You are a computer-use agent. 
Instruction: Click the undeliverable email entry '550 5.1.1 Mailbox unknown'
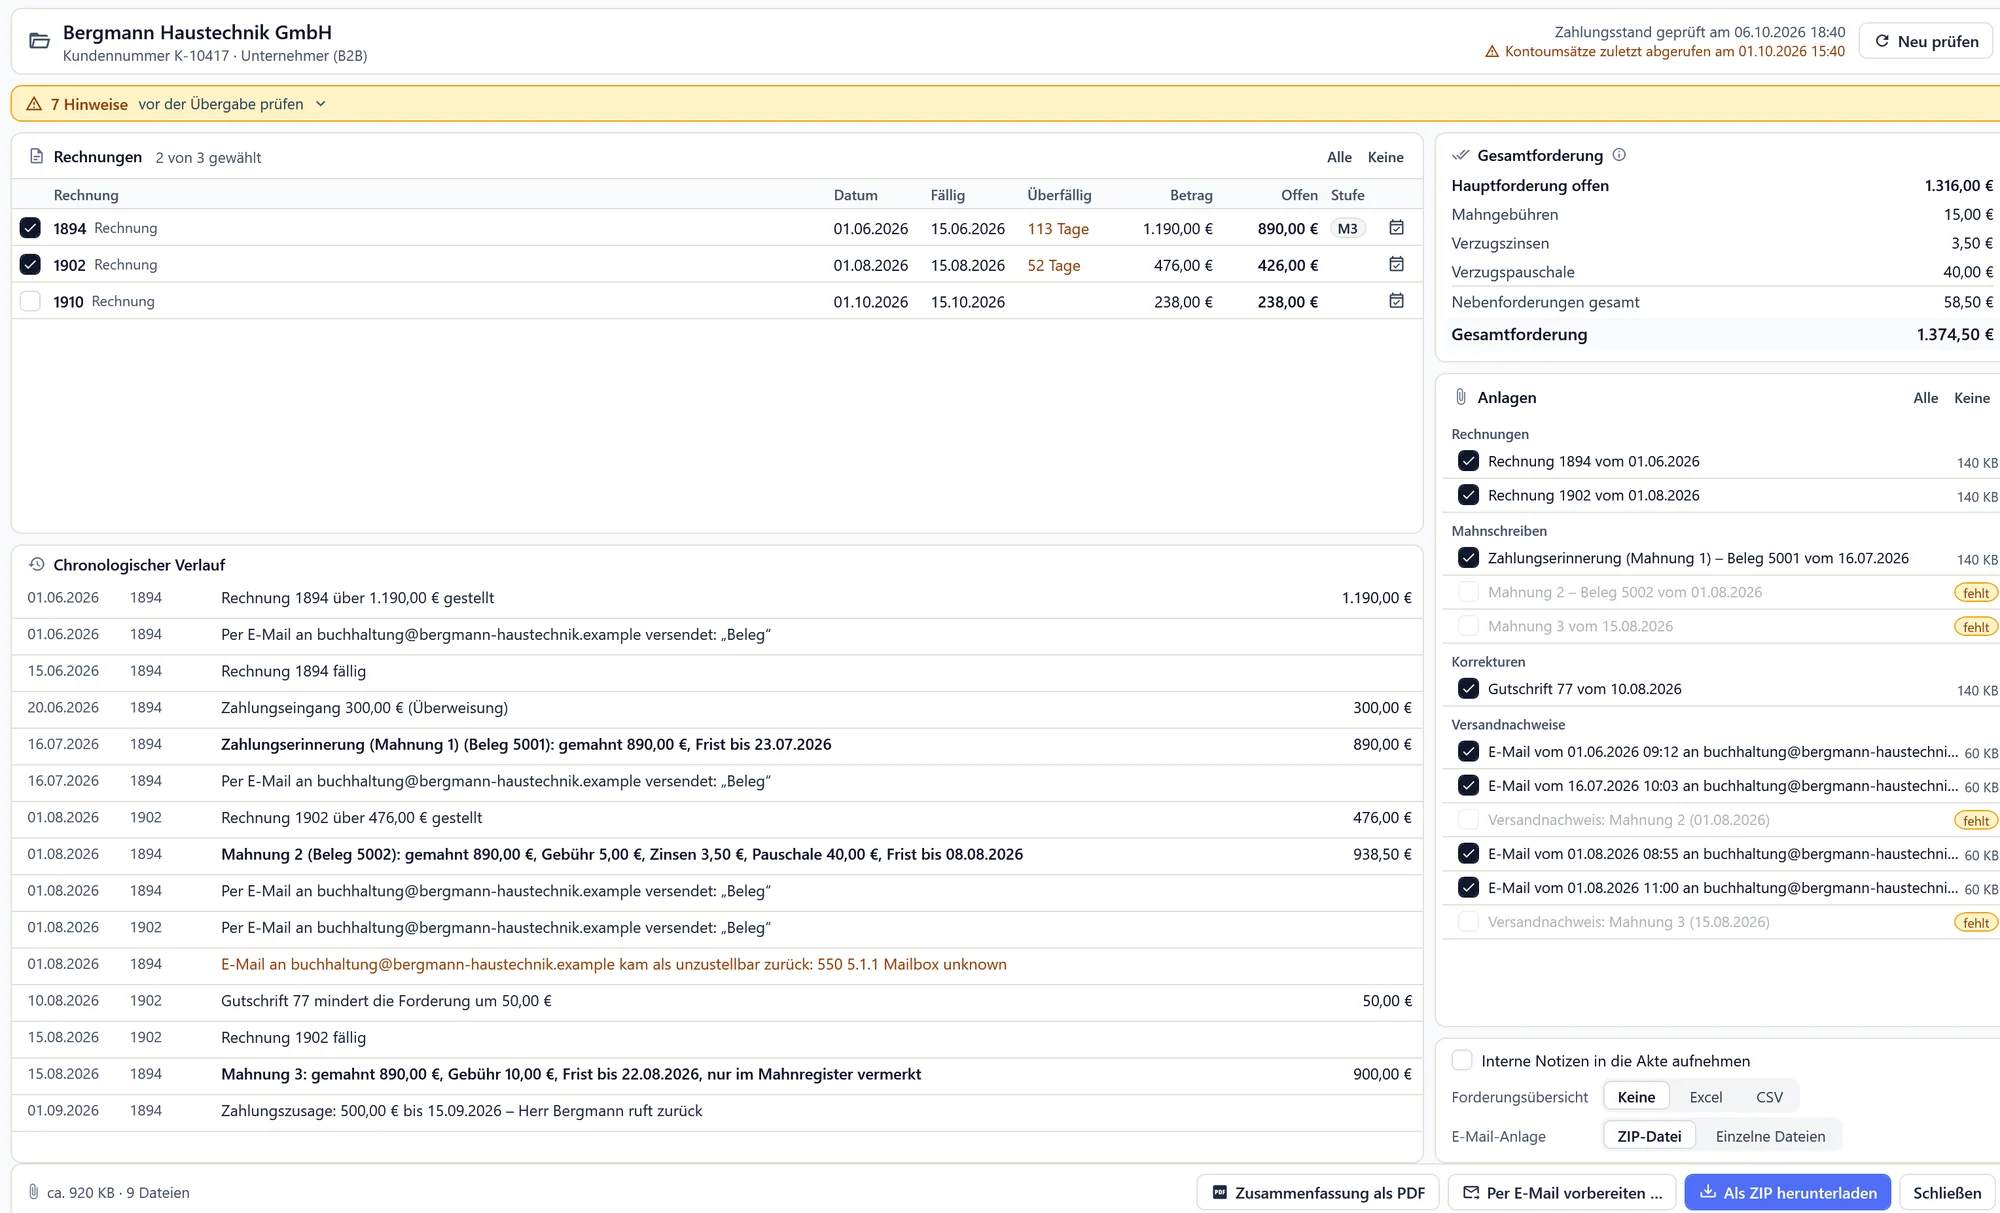[x=717, y=964]
